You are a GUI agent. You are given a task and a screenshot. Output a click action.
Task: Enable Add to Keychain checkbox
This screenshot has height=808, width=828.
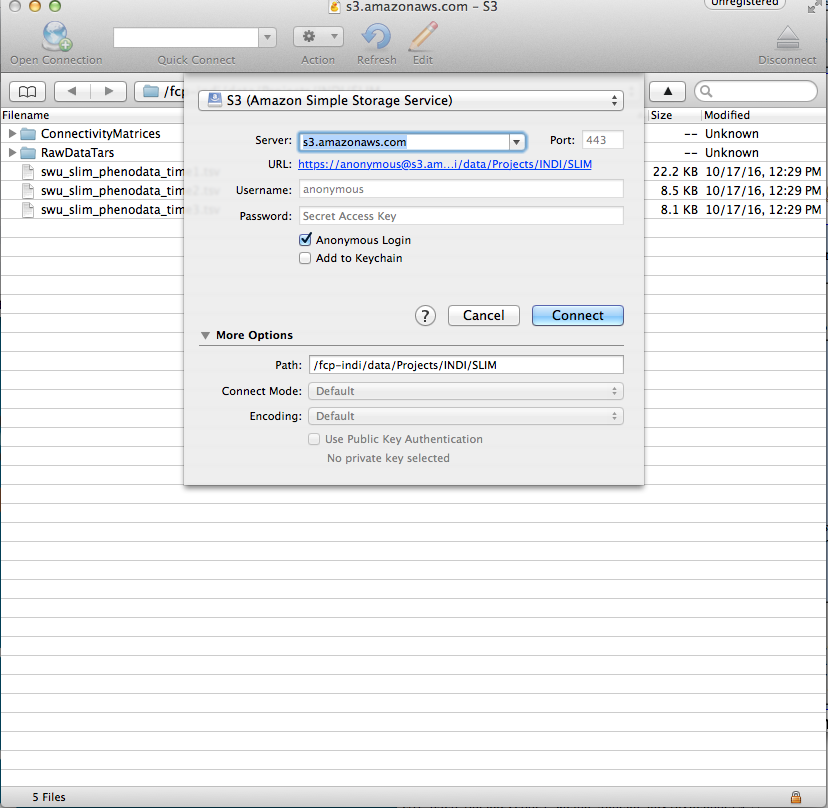pyautogui.click(x=305, y=258)
